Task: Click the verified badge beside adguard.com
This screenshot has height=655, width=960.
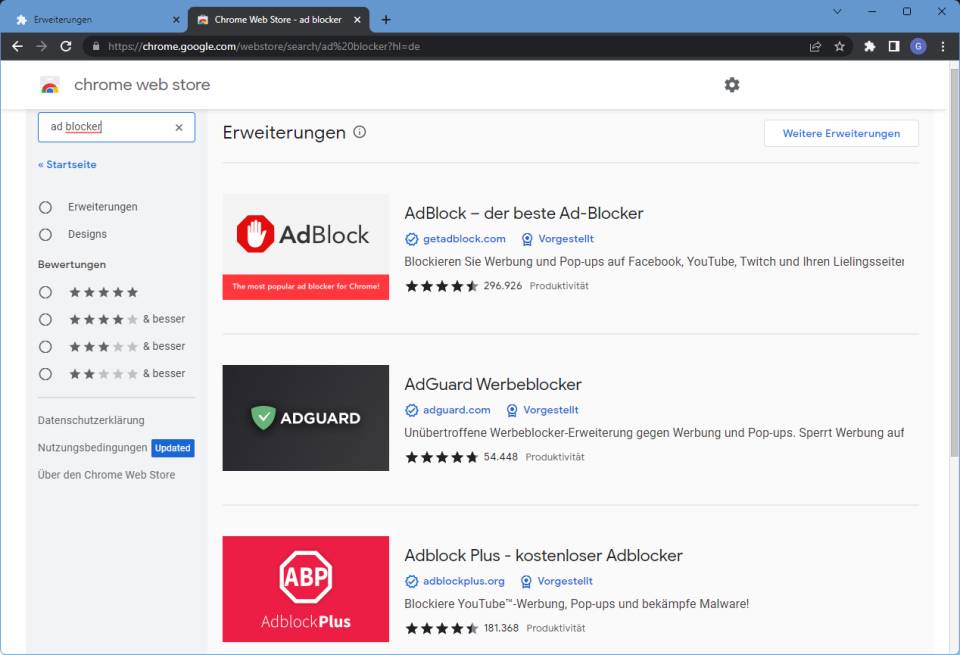Action: pos(411,410)
